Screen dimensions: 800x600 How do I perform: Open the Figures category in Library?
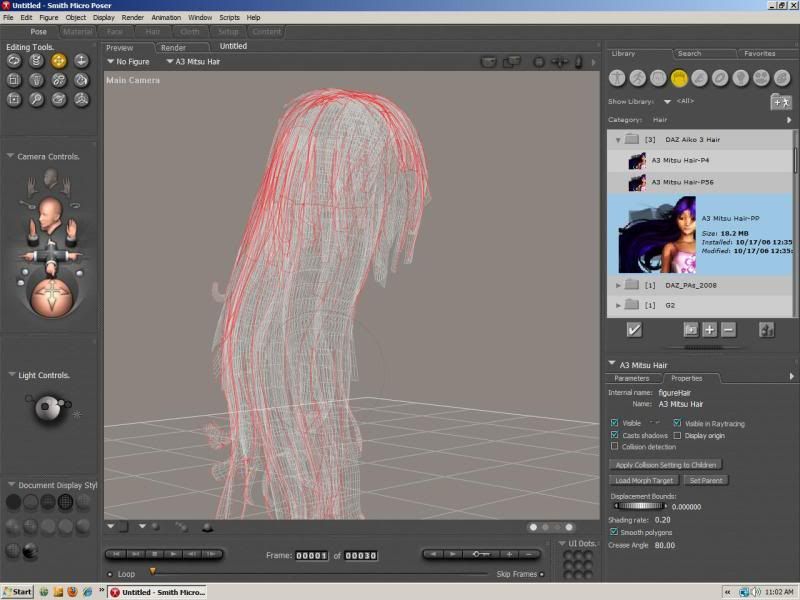pyautogui.click(x=617, y=77)
